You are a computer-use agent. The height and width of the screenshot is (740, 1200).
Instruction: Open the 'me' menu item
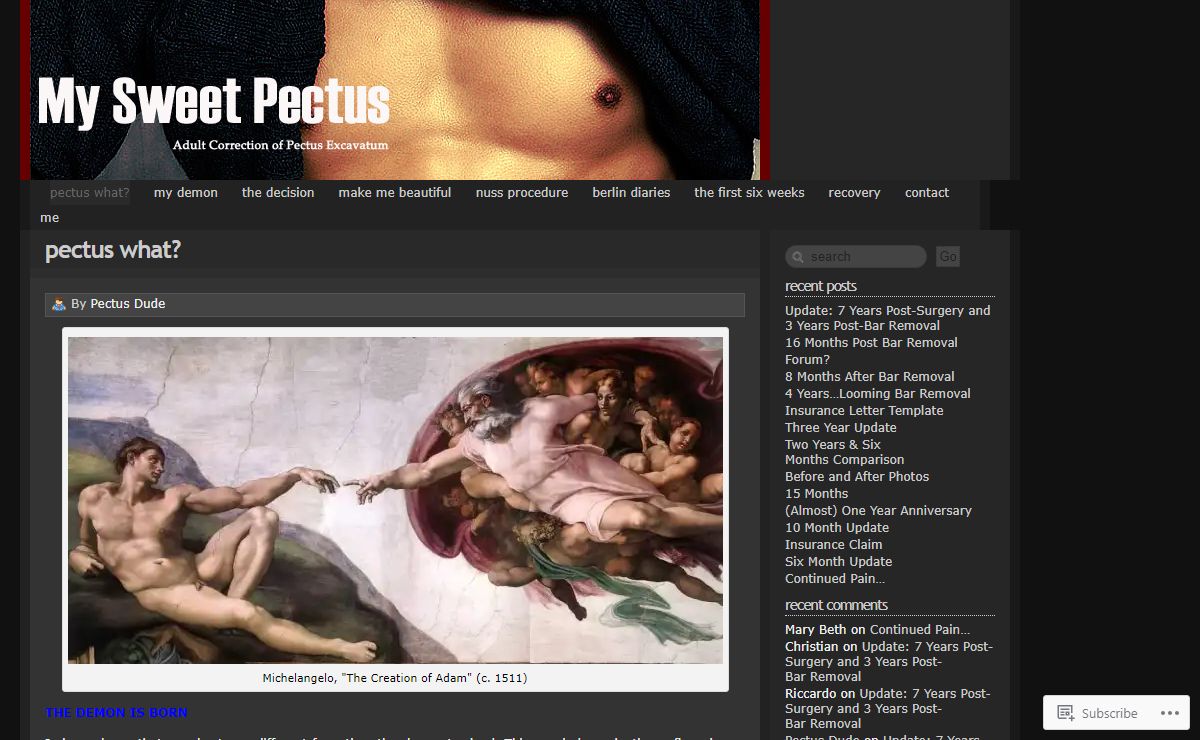click(50, 218)
